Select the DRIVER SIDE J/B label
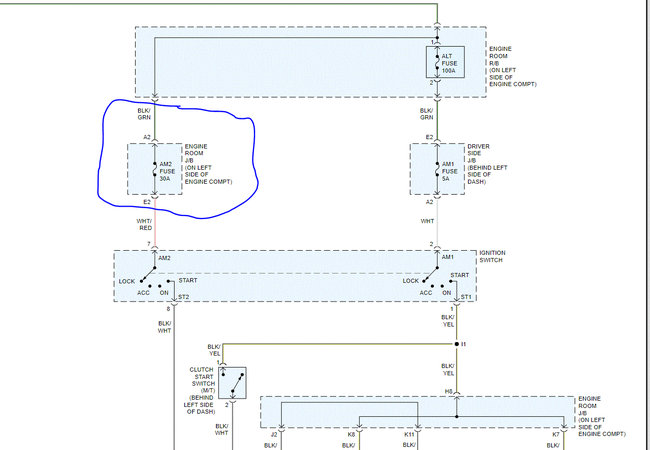Viewport: 650px width, 450px height. click(487, 164)
